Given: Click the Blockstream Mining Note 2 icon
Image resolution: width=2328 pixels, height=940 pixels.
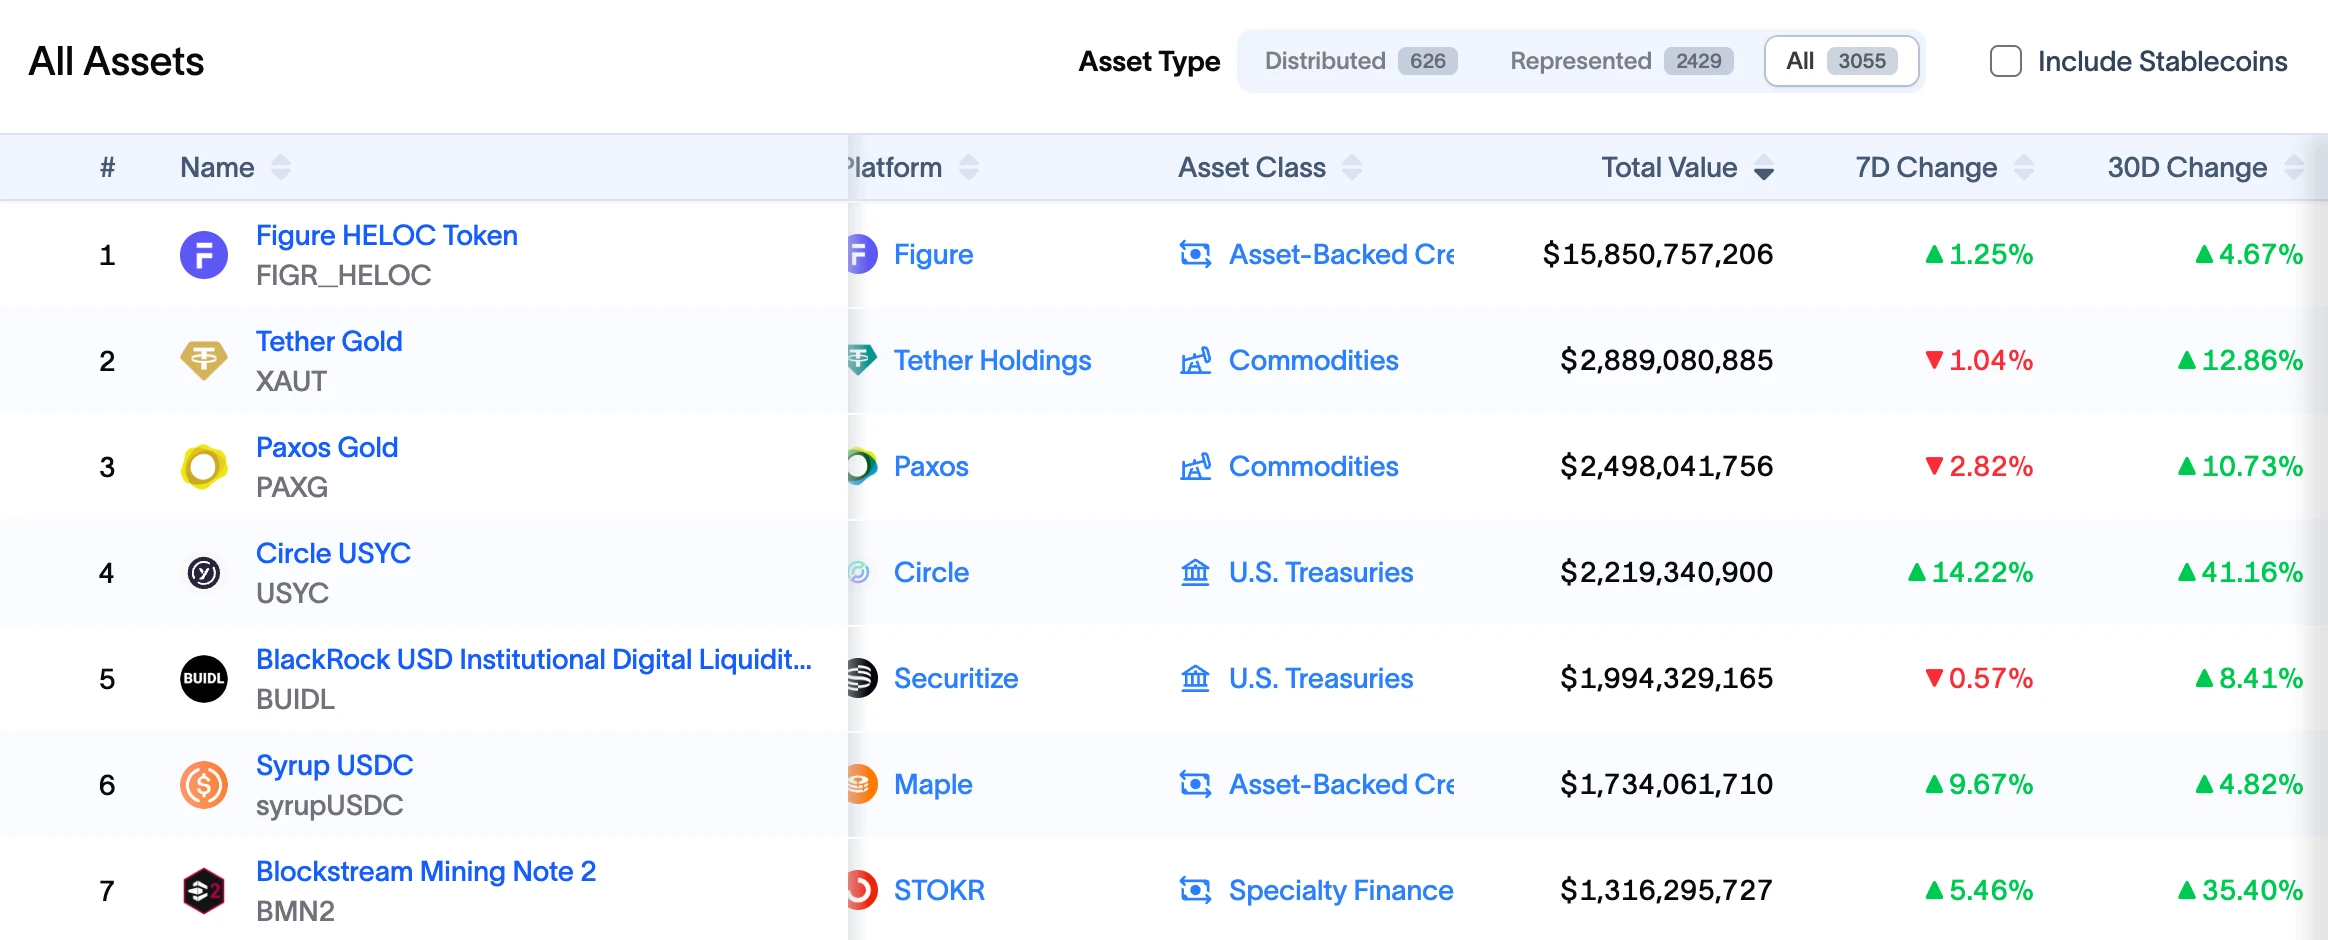Looking at the screenshot, I should tap(204, 891).
